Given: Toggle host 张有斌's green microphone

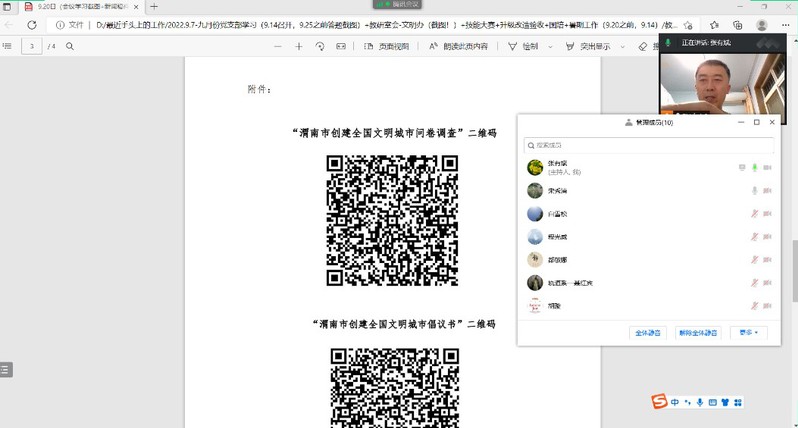Looking at the screenshot, I should coord(755,167).
